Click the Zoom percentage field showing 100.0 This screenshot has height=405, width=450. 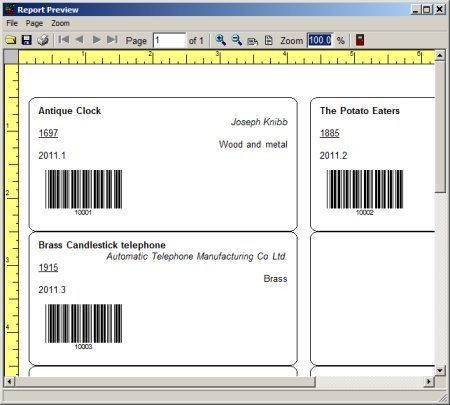pyautogui.click(x=320, y=41)
